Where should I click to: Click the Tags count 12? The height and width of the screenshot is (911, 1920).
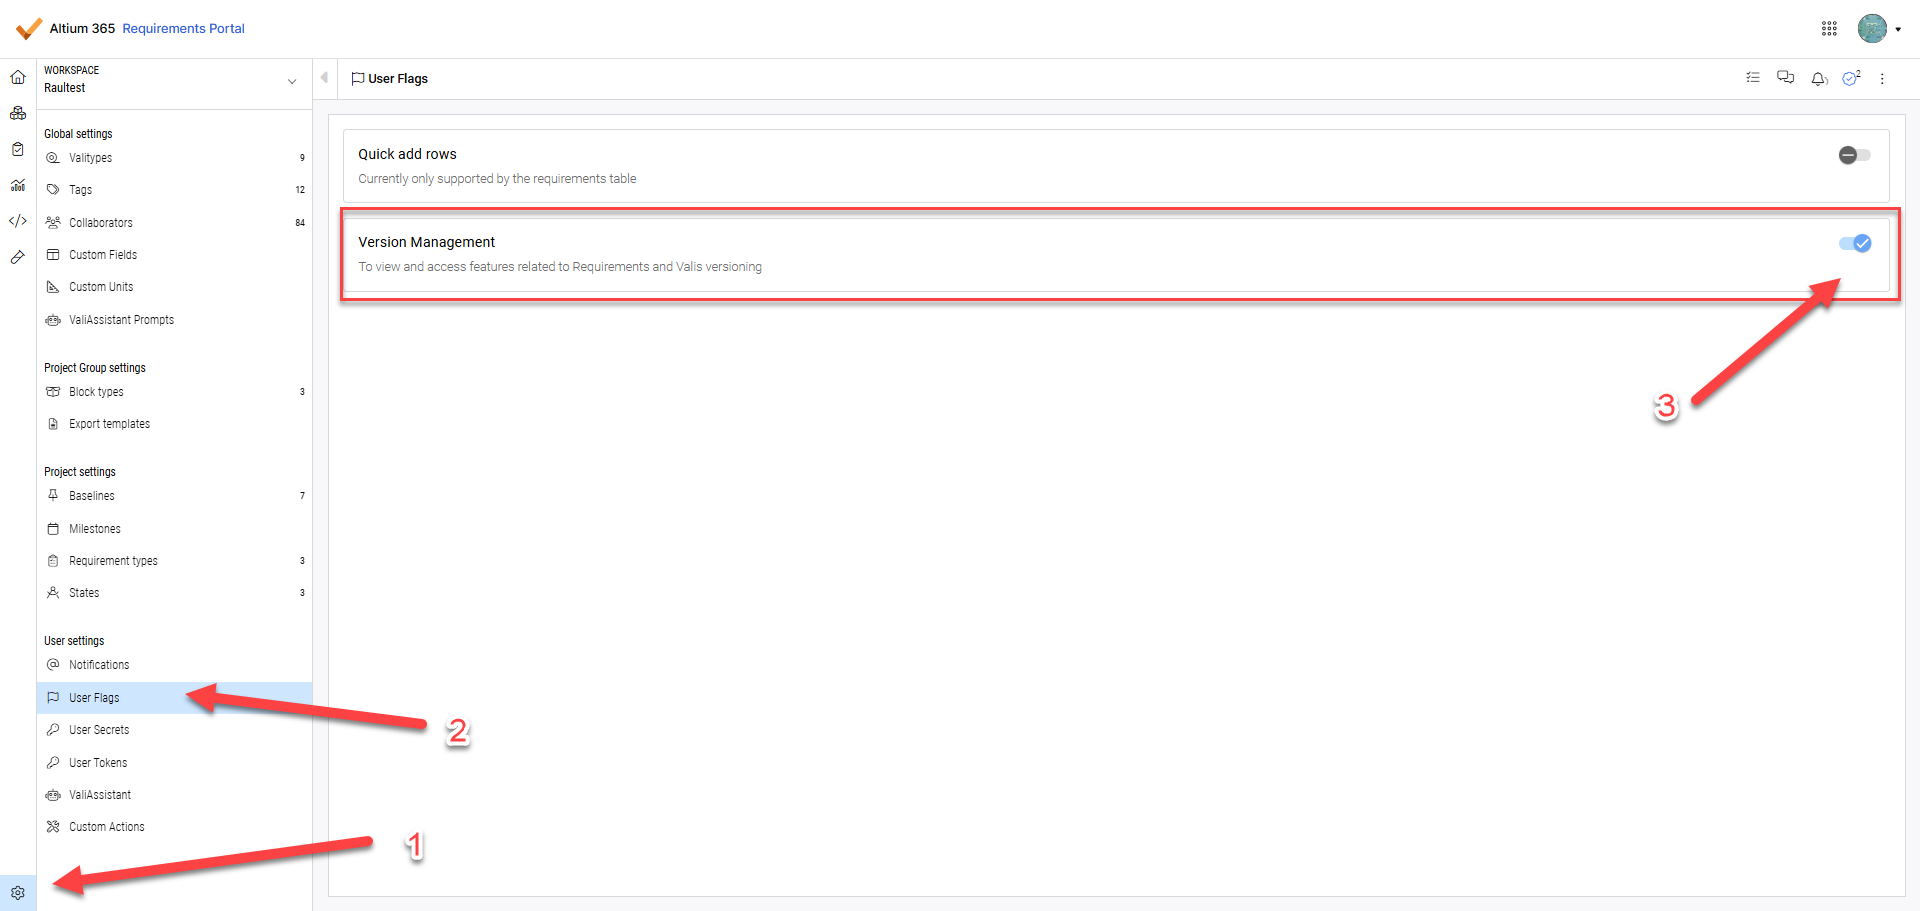click(300, 190)
